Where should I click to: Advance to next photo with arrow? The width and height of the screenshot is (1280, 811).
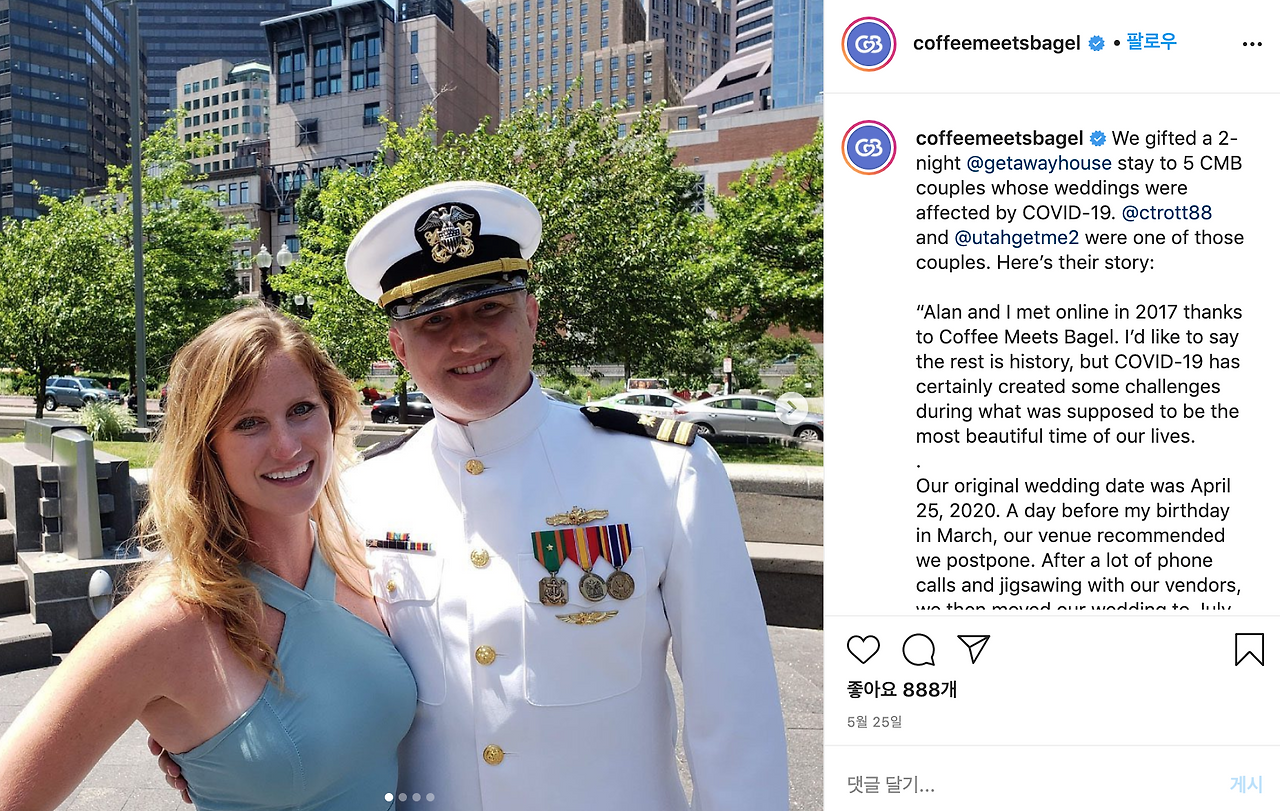[x=792, y=406]
